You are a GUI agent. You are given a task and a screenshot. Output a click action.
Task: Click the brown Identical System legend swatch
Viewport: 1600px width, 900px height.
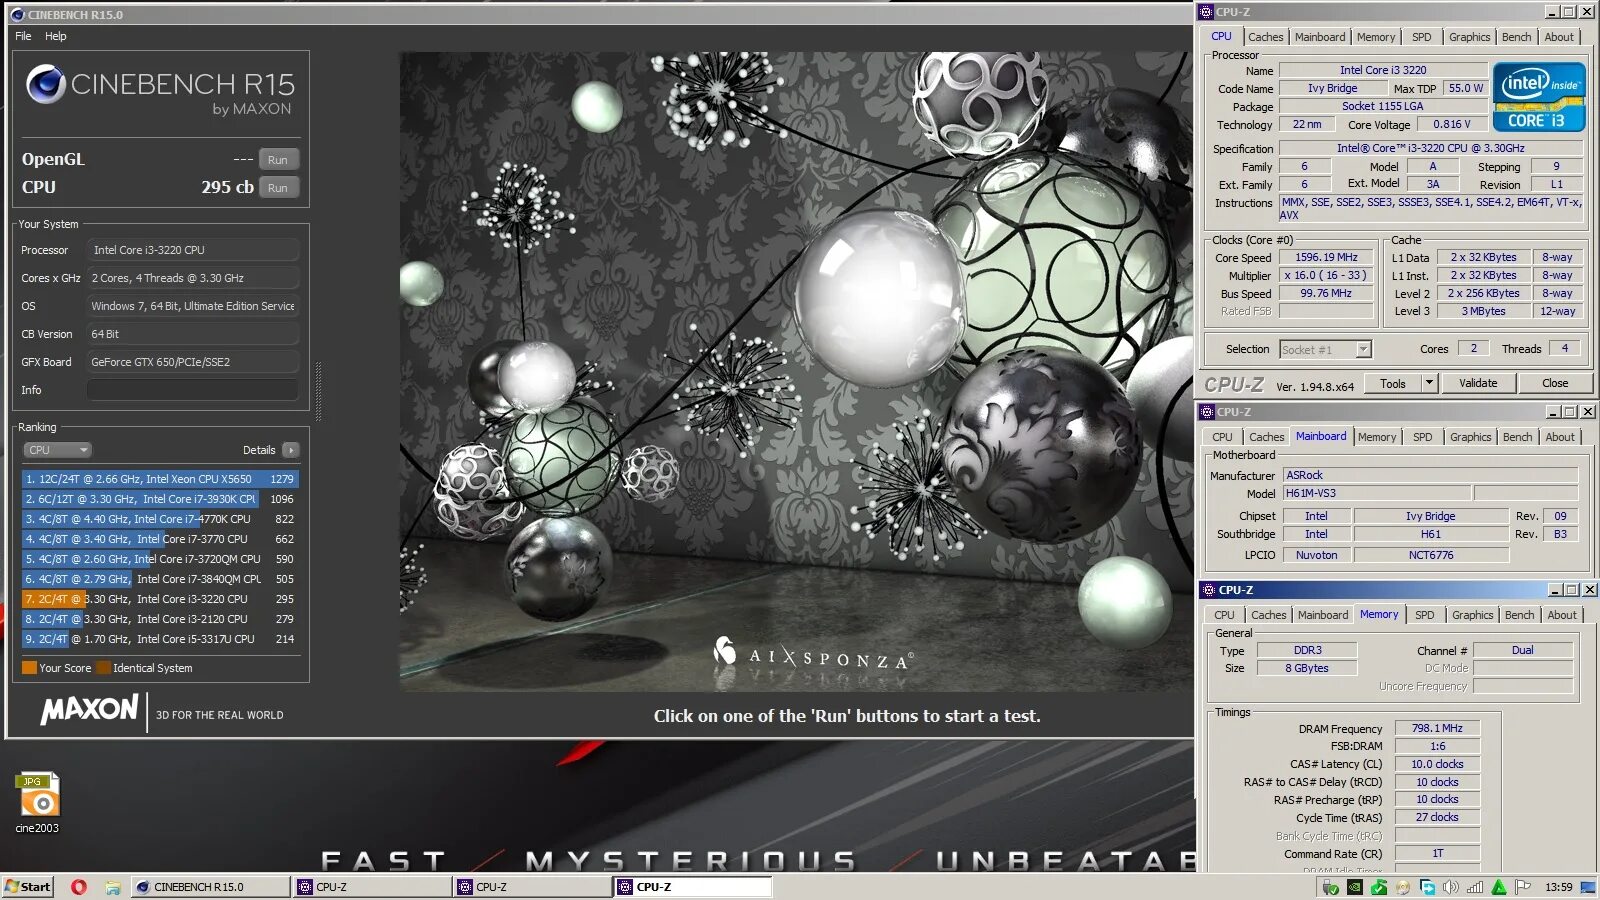pyautogui.click(x=103, y=668)
